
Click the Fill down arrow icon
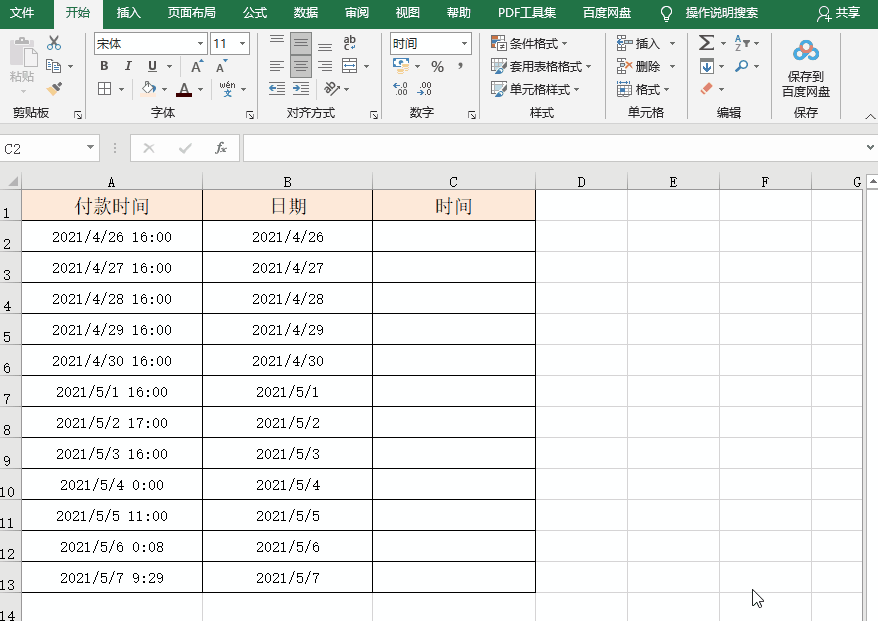coord(707,66)
